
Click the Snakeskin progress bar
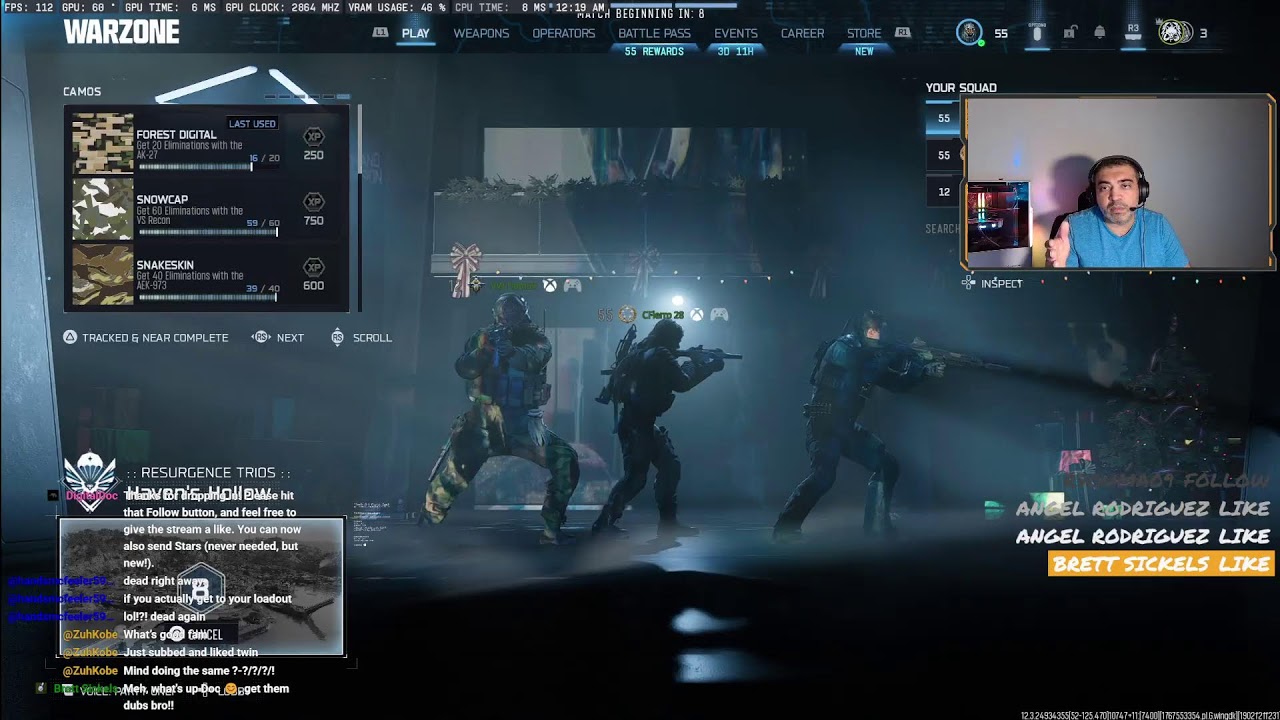click(209, 297)
